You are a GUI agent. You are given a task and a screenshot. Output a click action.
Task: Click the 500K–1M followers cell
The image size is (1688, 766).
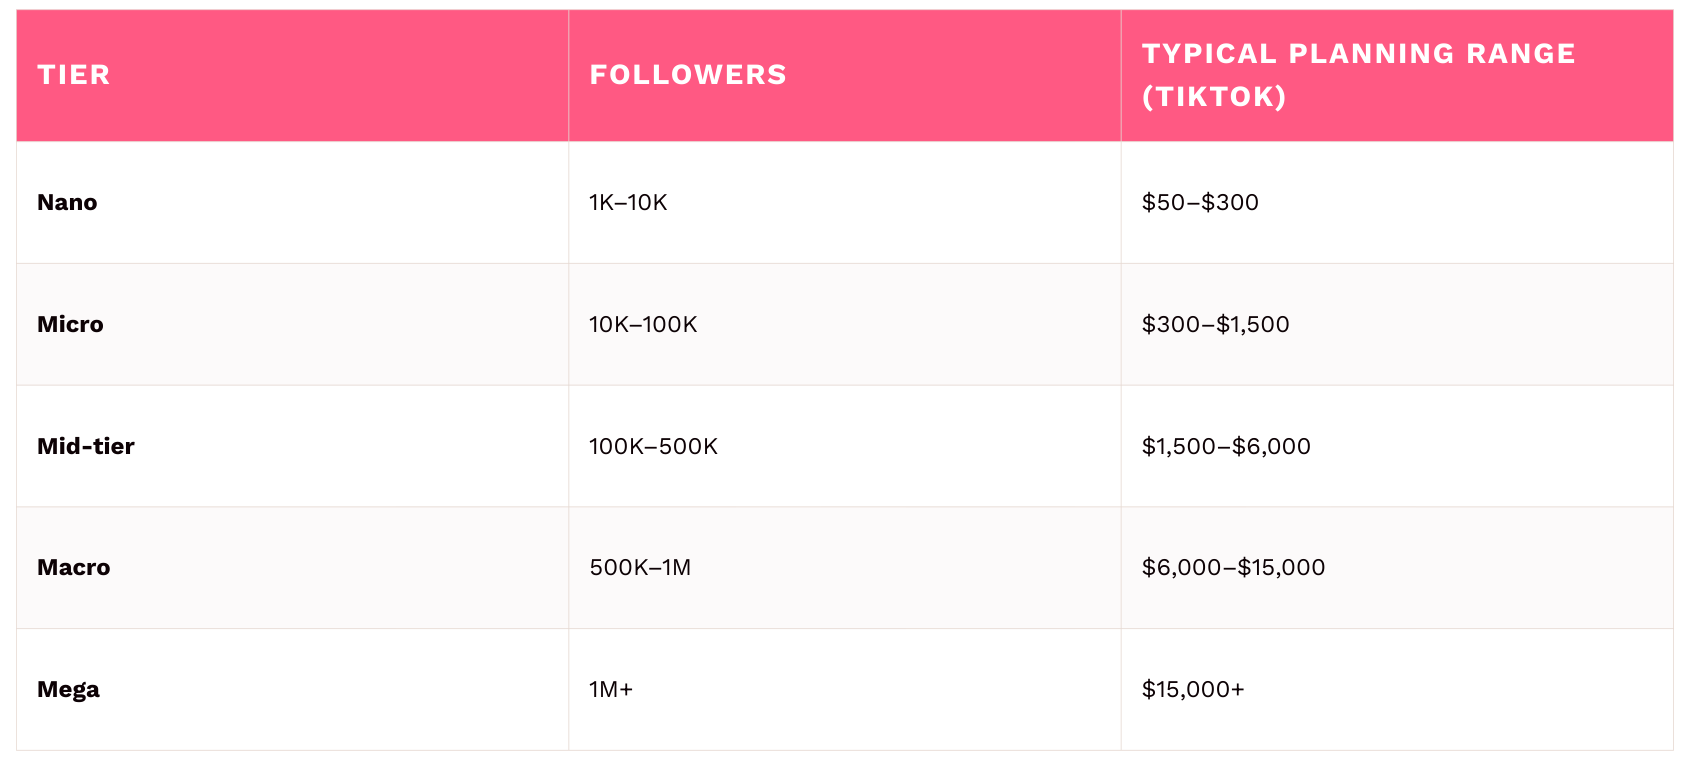[x=640, y=567]
